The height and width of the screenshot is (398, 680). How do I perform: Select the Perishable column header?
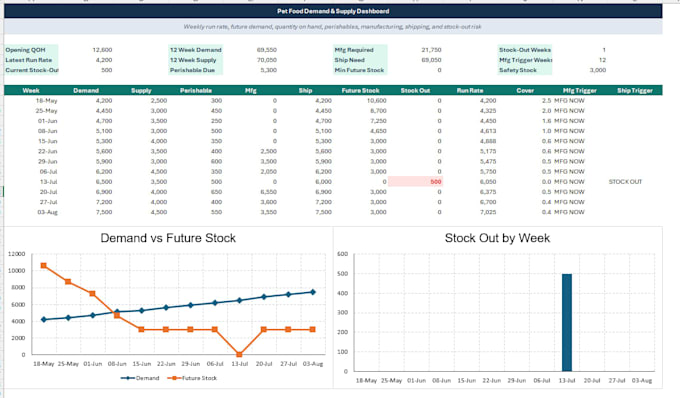[x=196, y=91]
